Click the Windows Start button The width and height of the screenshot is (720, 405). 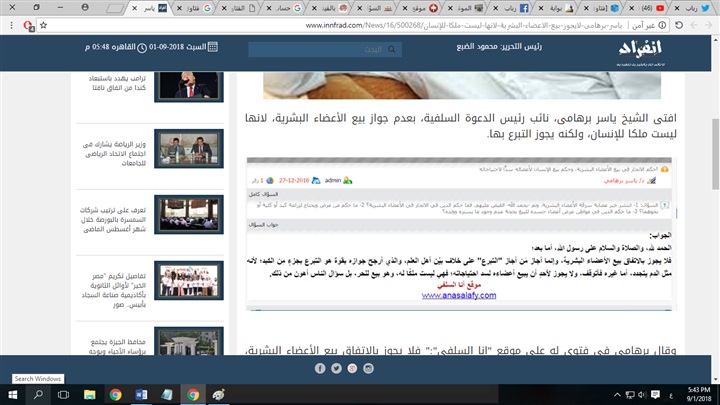click(13, 394)
